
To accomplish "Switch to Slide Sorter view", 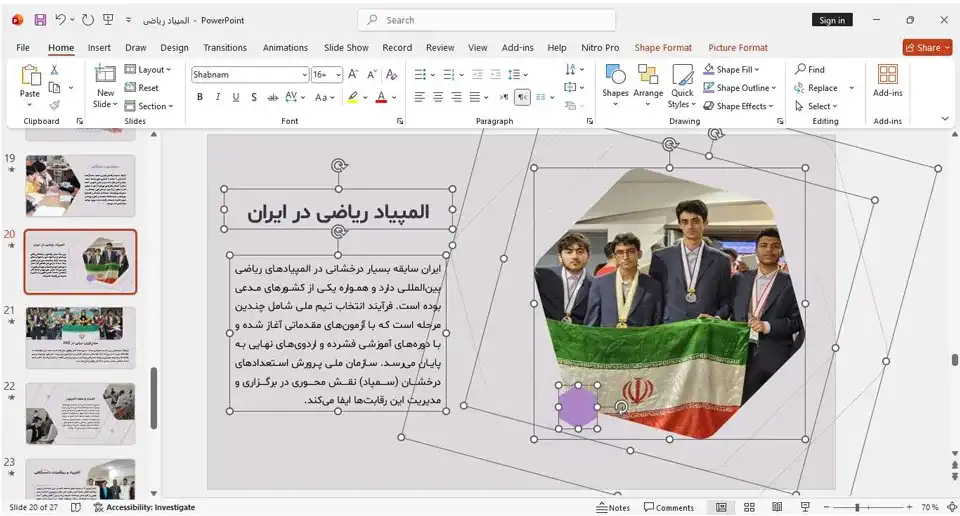I will tap(749, 507).
